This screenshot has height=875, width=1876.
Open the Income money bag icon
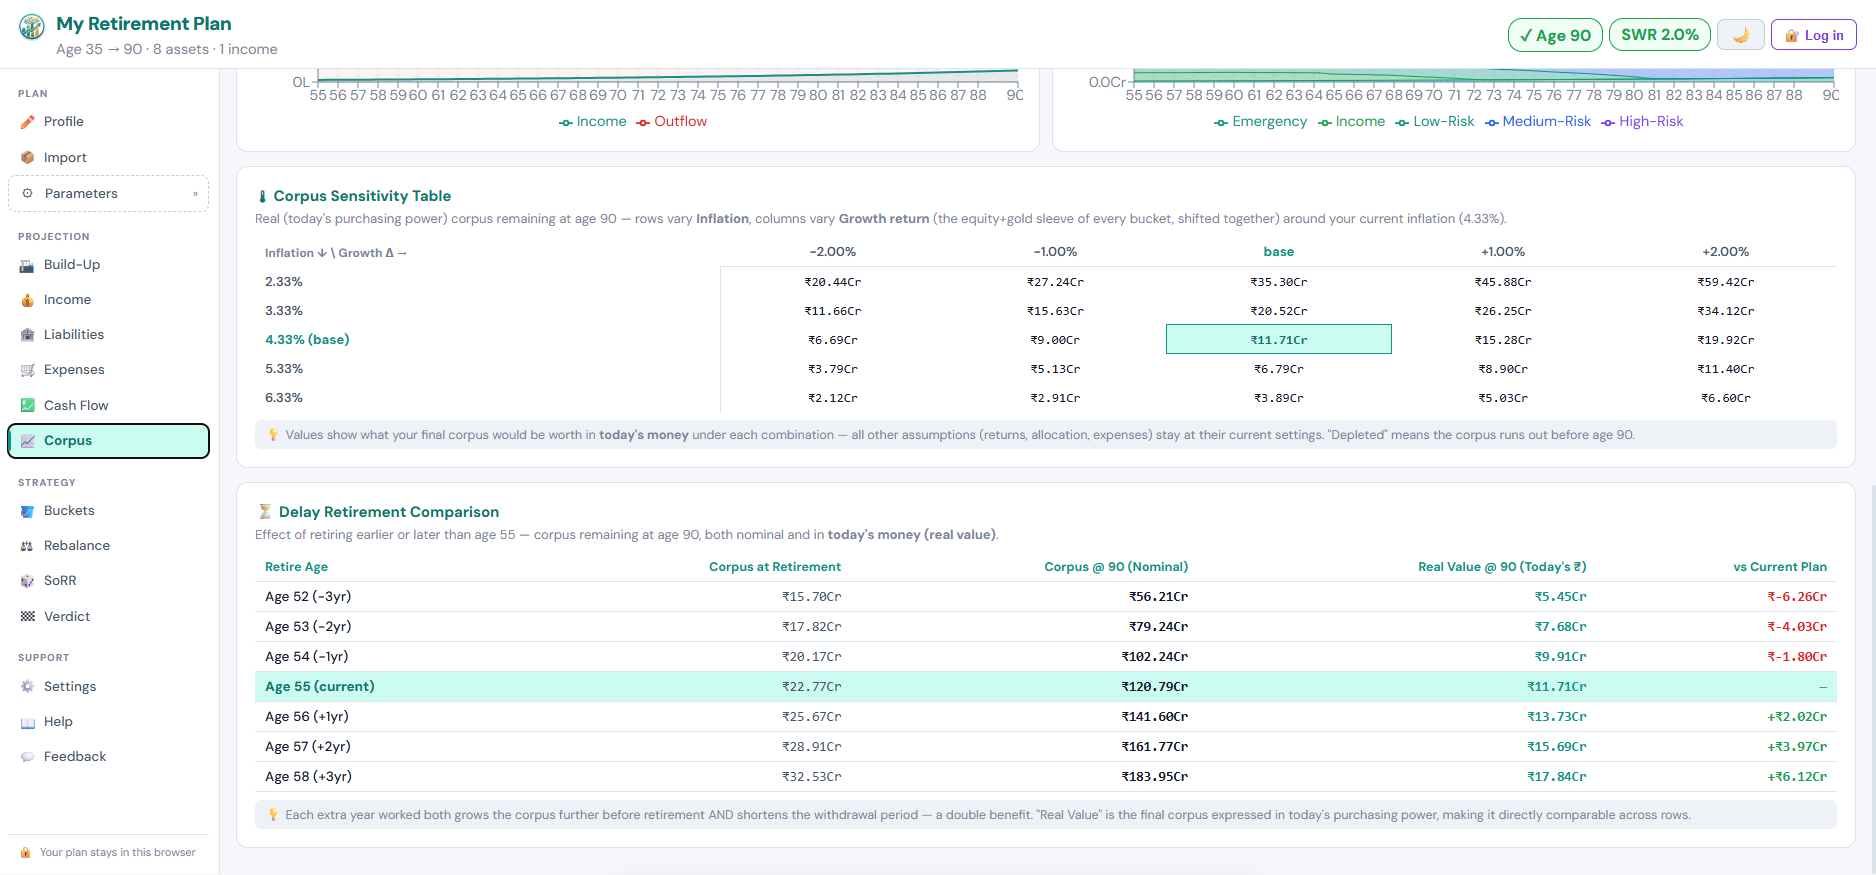click(28, 300)
